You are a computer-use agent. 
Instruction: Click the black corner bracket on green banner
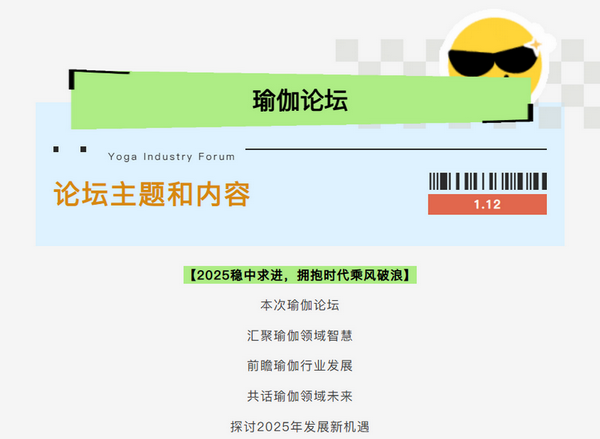(x=72, y=78)
